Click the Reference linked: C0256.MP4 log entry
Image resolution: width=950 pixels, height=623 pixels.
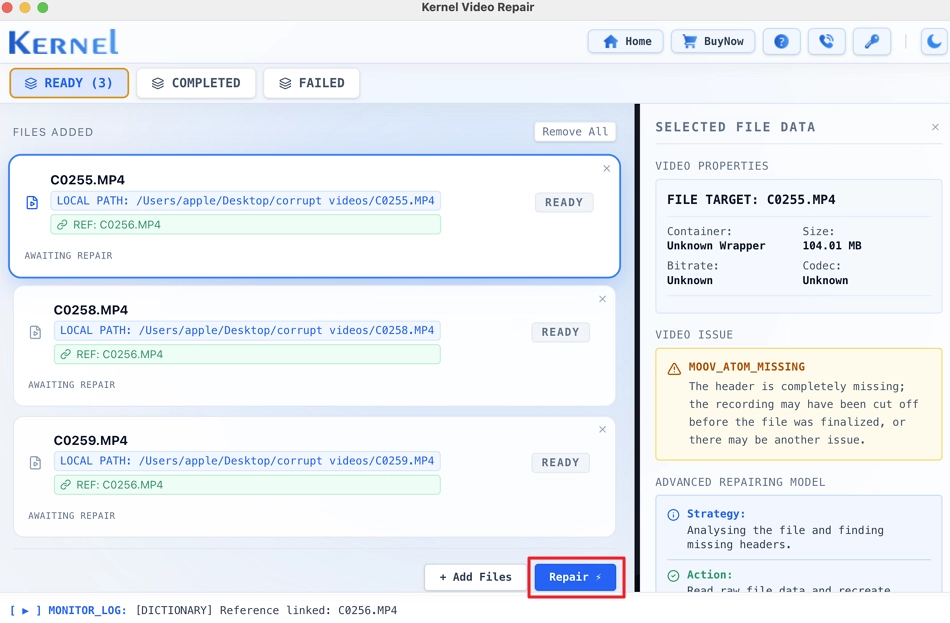(x=308, y=610)
